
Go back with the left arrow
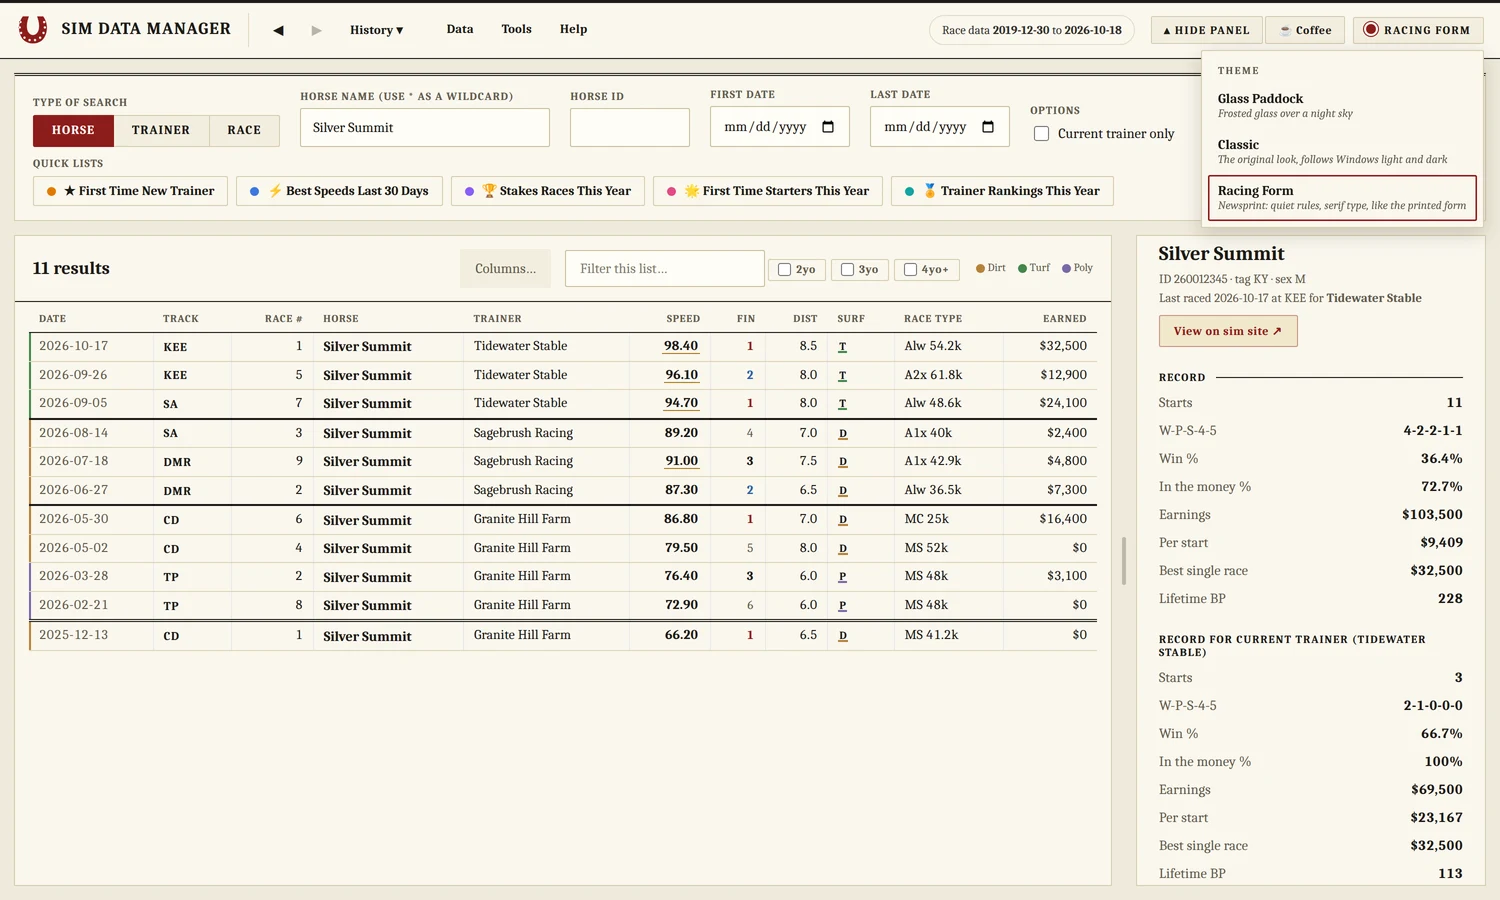click(x=278, y=30)
